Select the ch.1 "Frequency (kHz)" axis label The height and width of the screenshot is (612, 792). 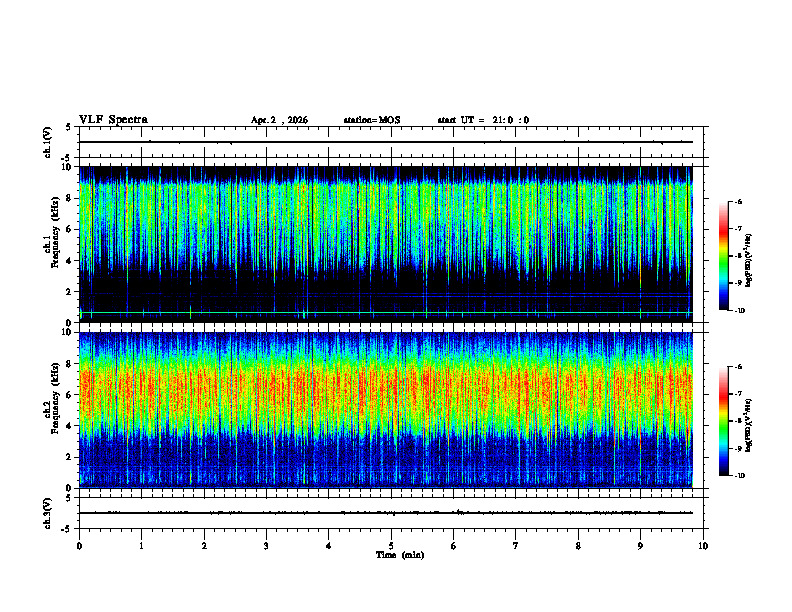pos(55,233)
